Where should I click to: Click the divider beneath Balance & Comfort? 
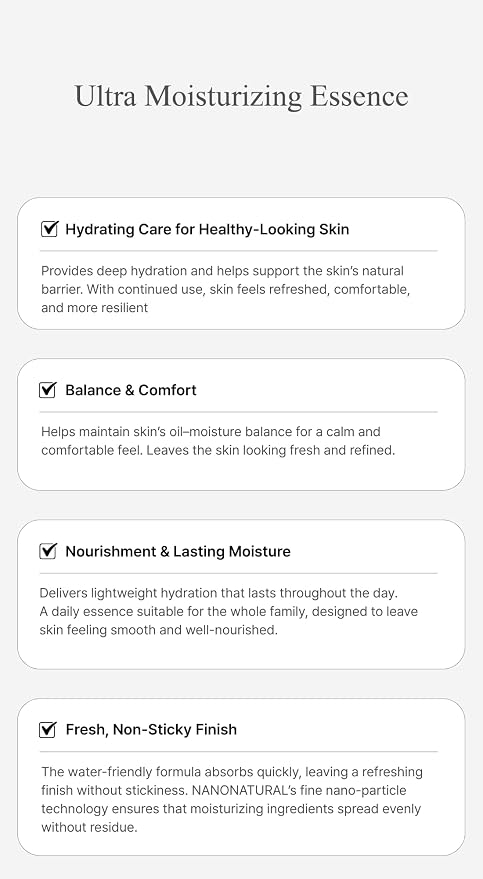pos(239,412)
